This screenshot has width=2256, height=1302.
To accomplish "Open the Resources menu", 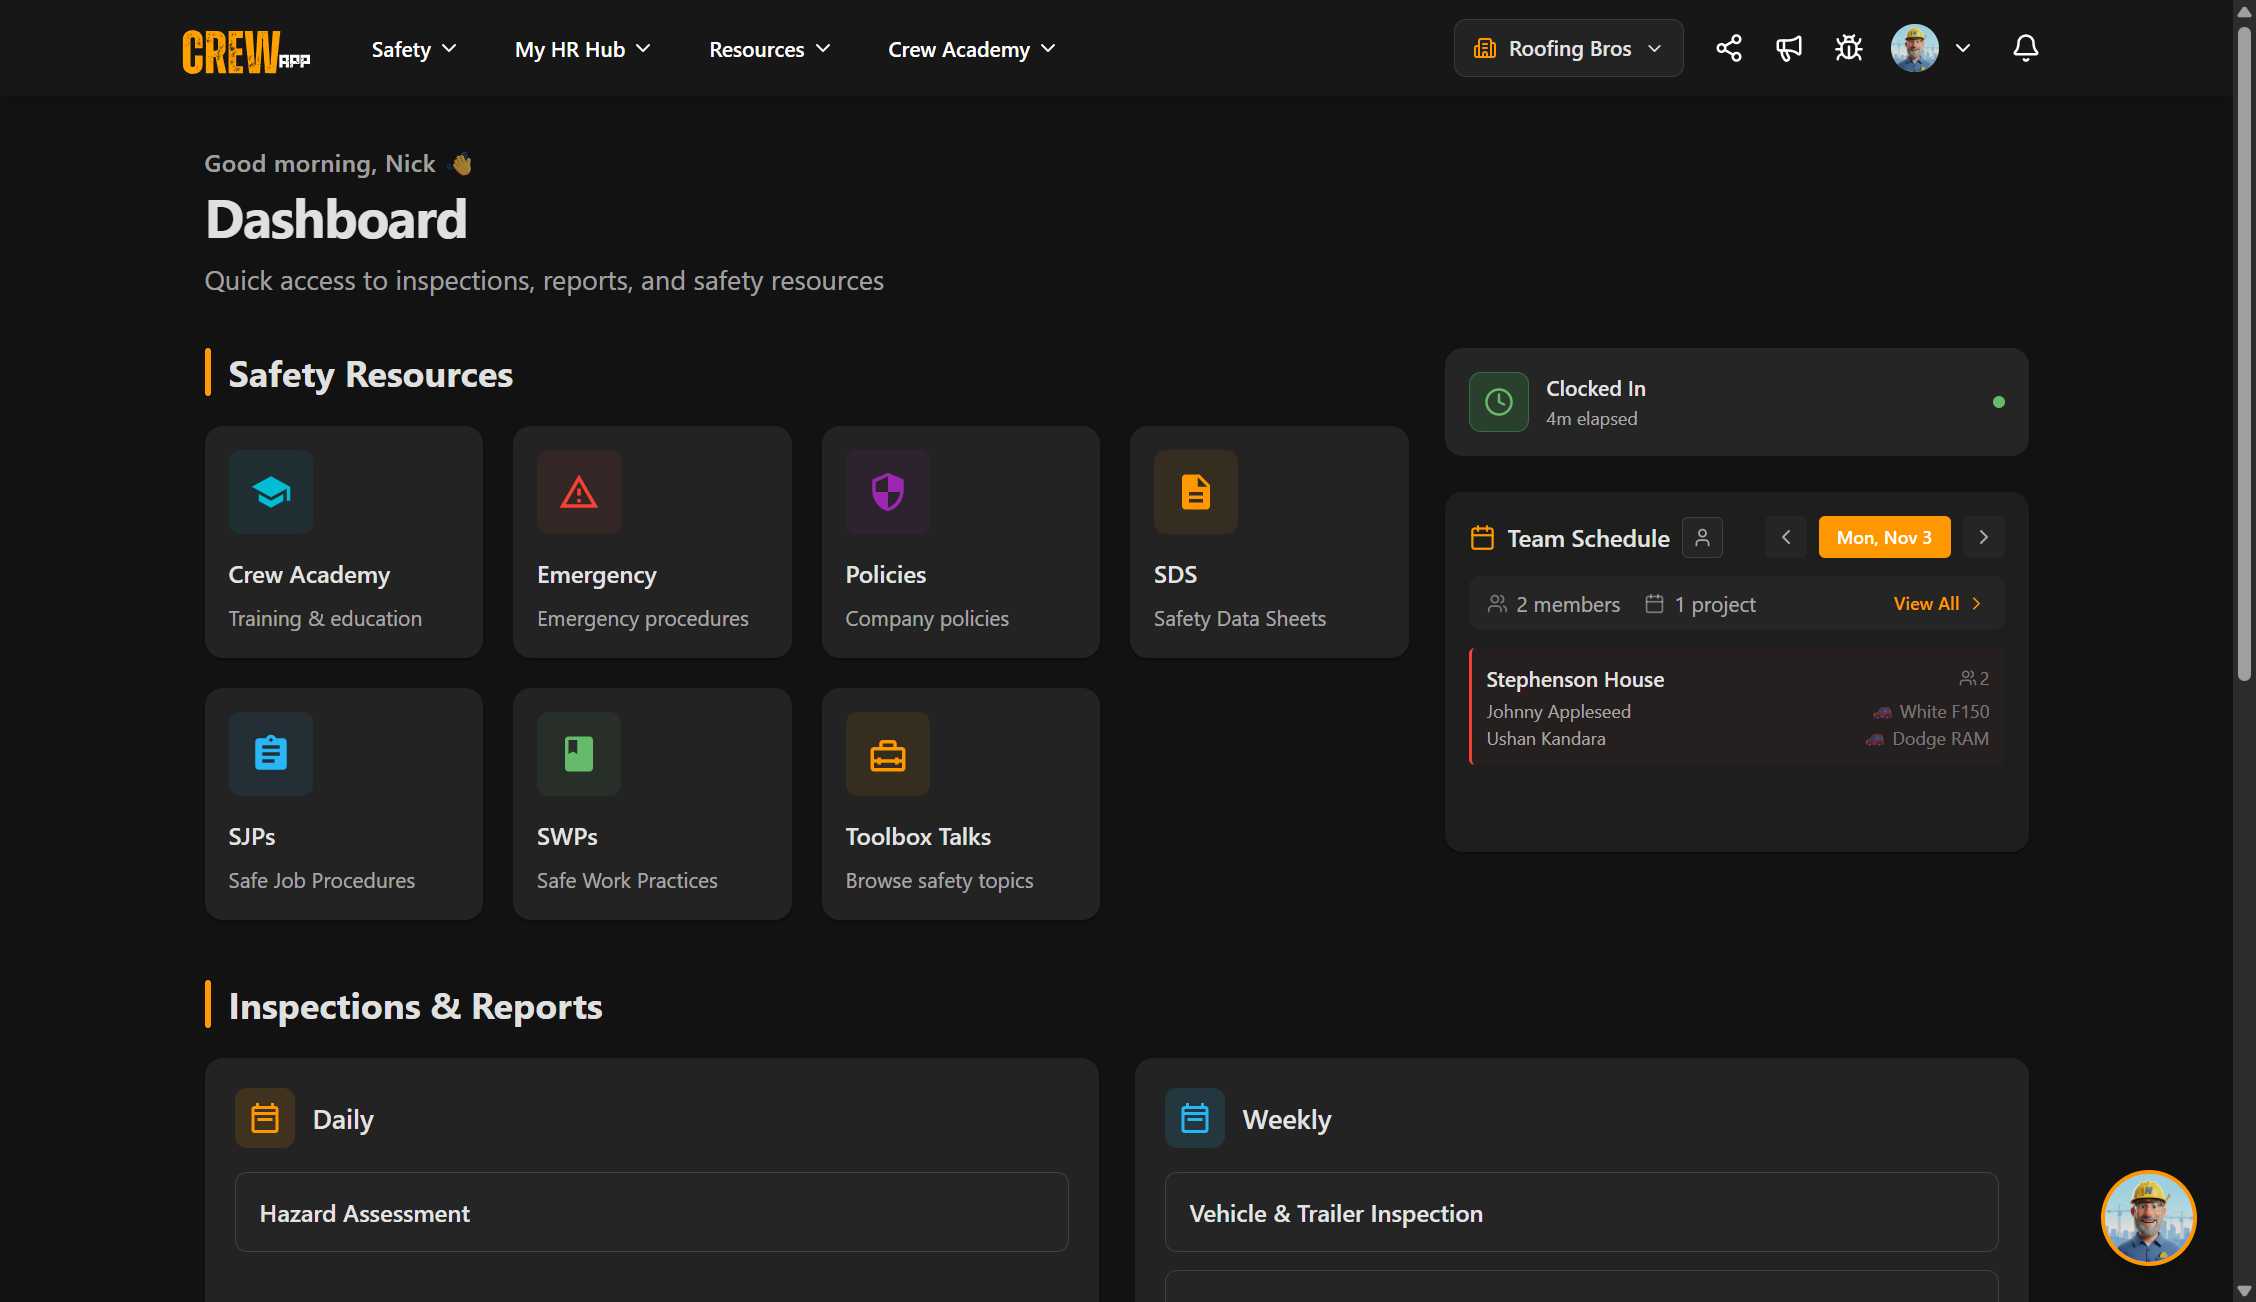I will click(769, 48).
